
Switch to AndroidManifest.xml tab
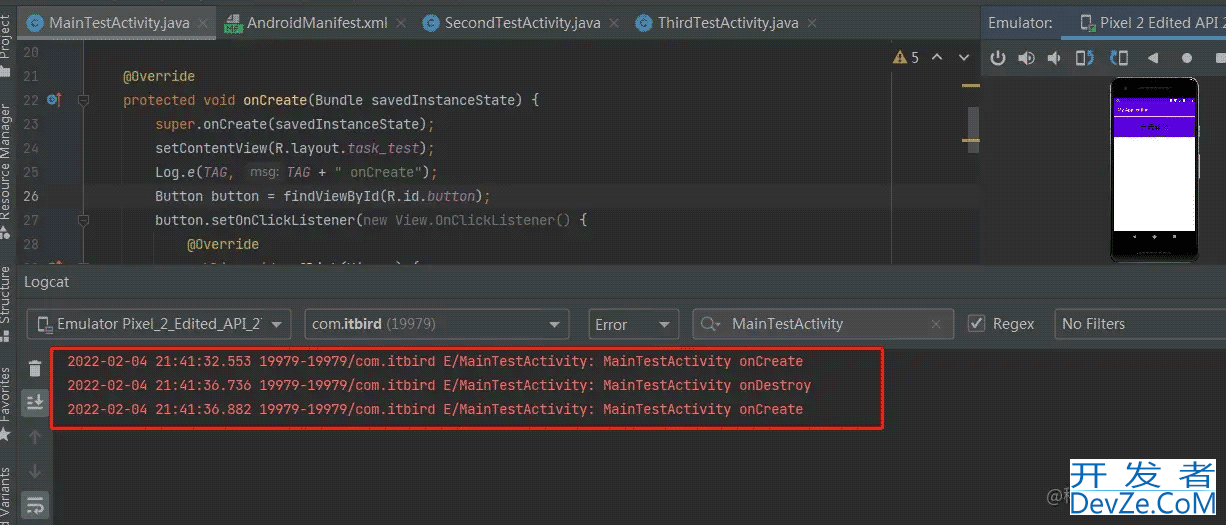(x=317, y=22)
